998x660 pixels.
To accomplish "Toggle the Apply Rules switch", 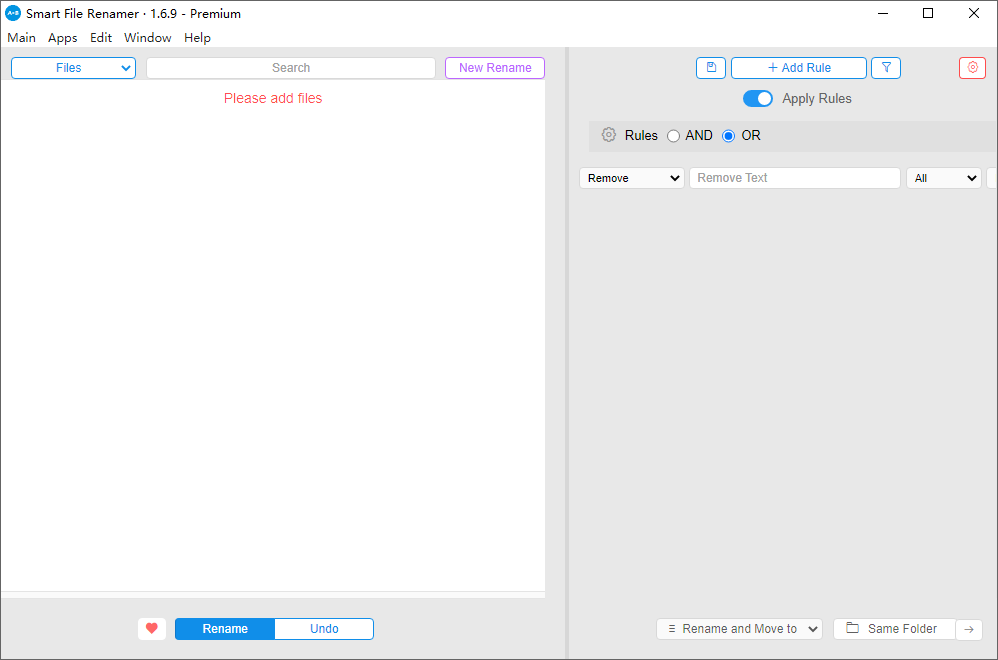I will (757, 99).
